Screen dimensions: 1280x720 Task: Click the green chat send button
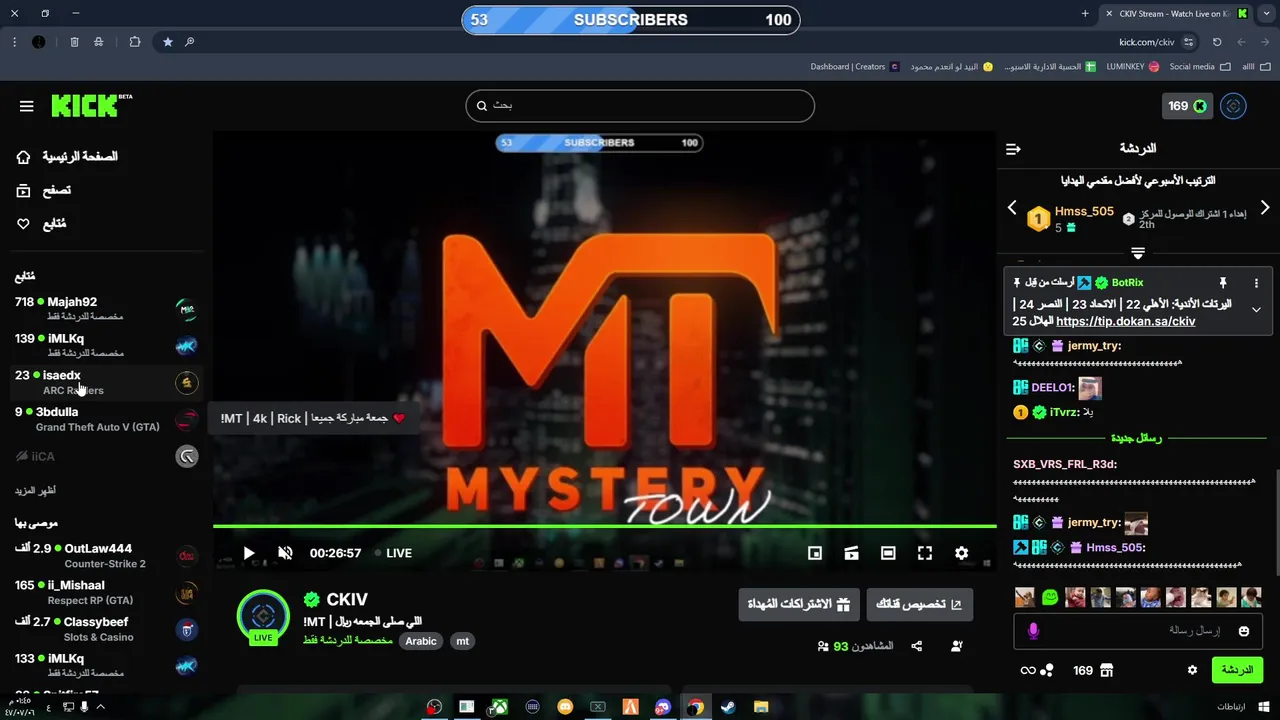coord(1237,670)
